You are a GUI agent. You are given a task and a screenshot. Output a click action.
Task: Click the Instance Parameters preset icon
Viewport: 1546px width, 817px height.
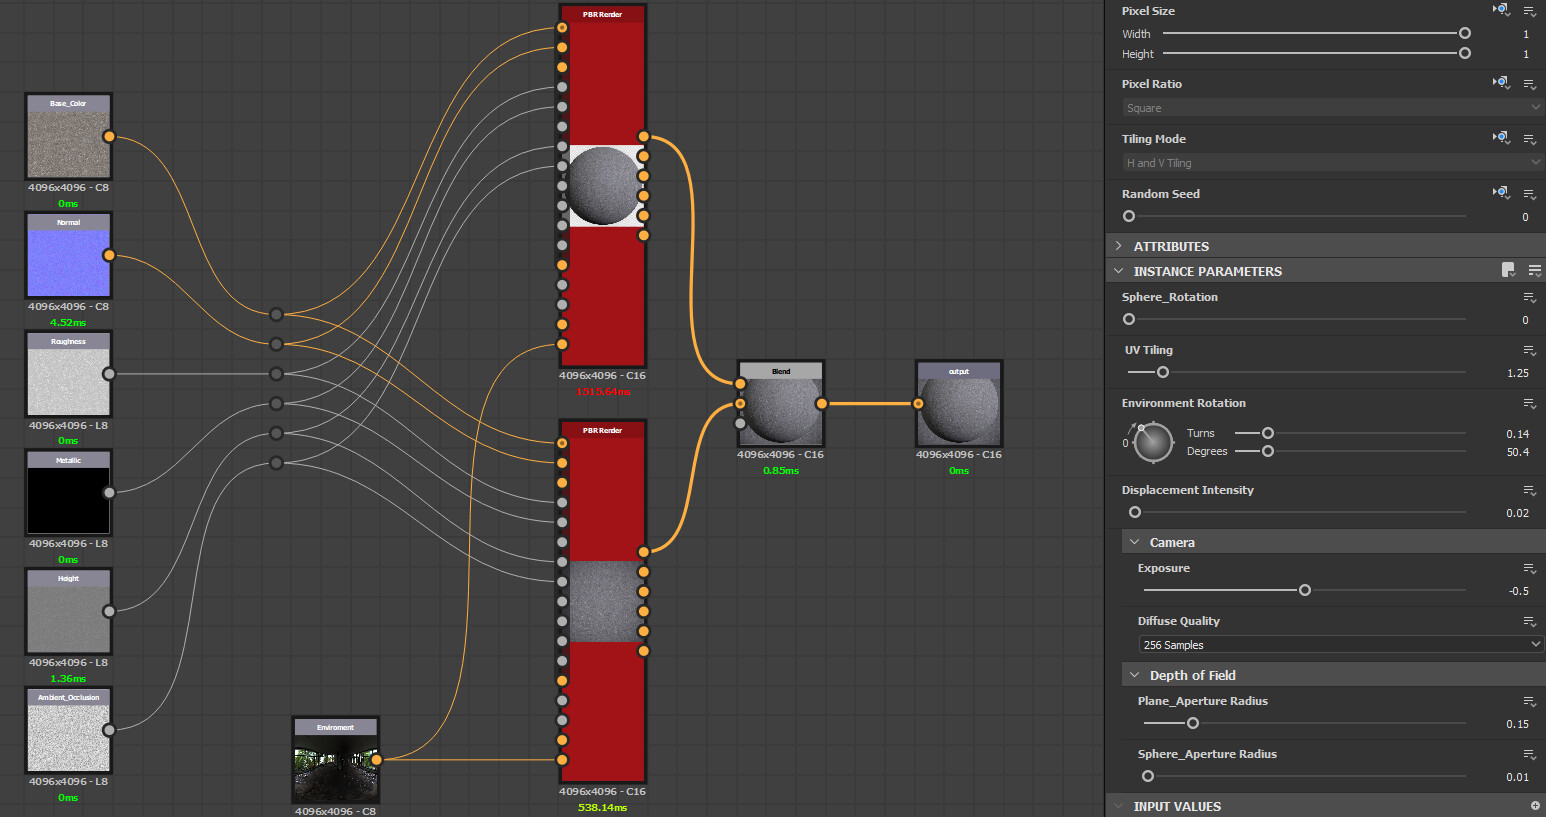(x=1508, y=270)
